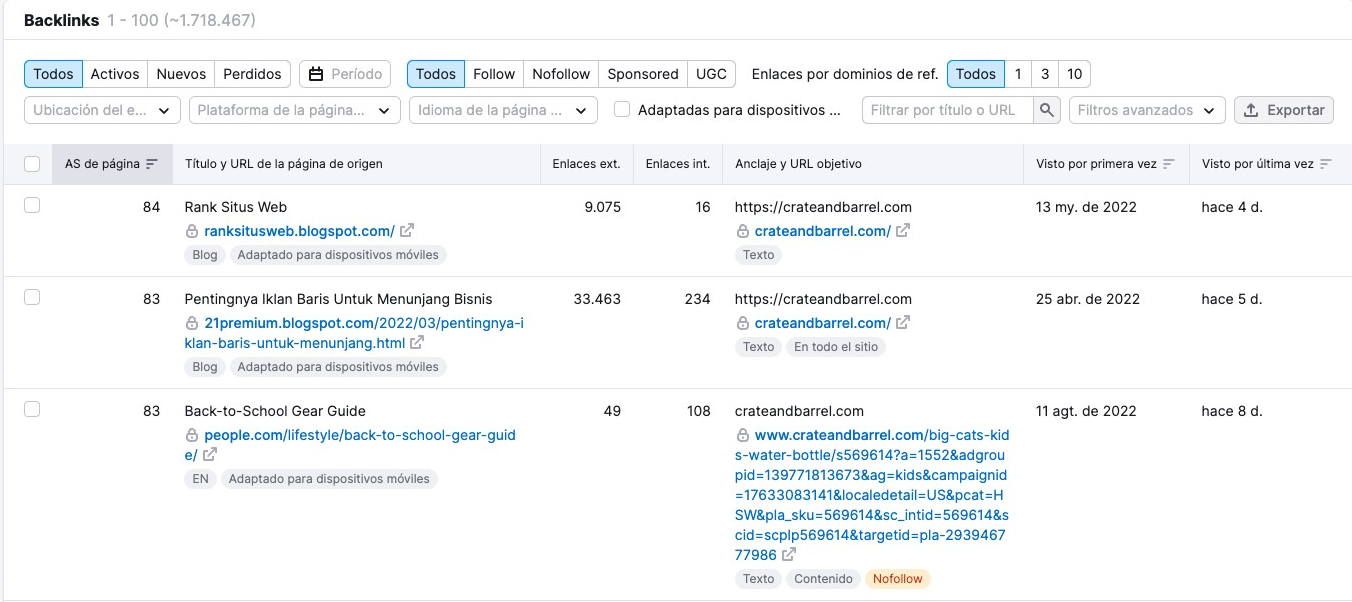Click the export upload icon
The width and height of the screenshot is (1352, 602).
point(1251,110)
